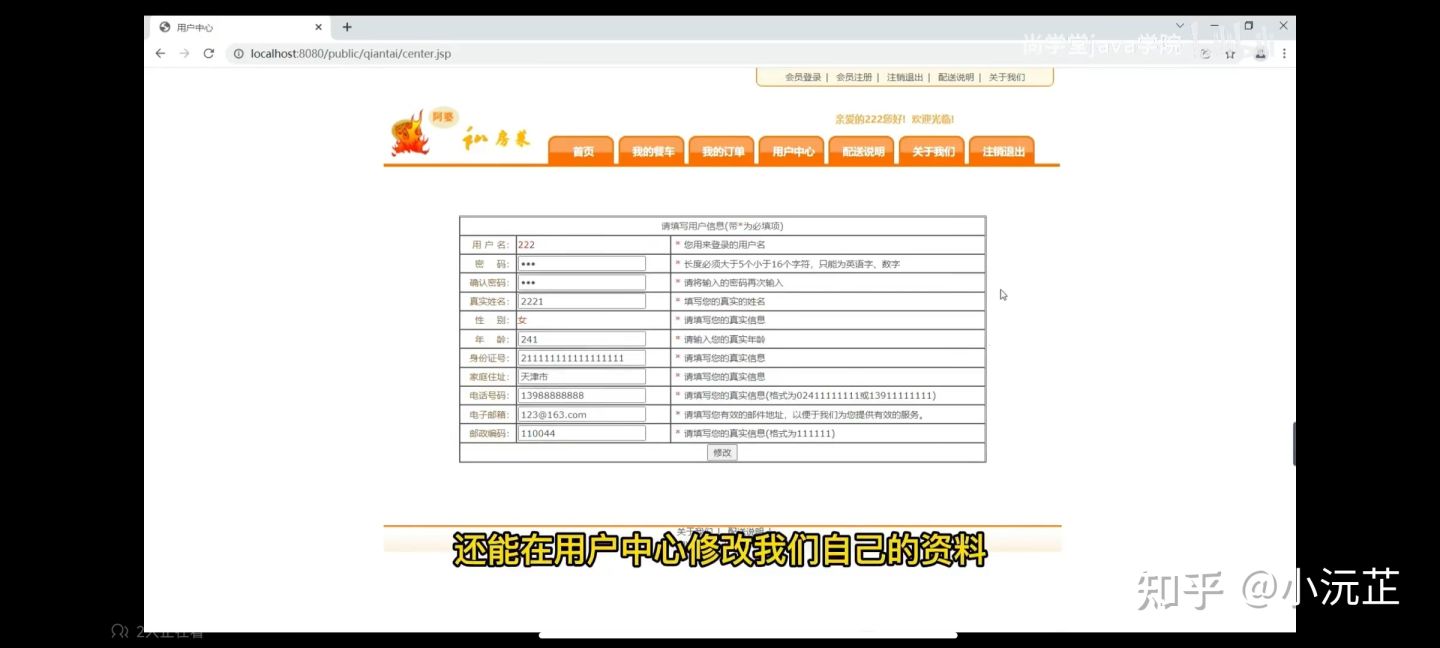Screen dimensions: 1440x648
Task: Open 我的餐车 navigation tab
Action: tap(652, 150)
